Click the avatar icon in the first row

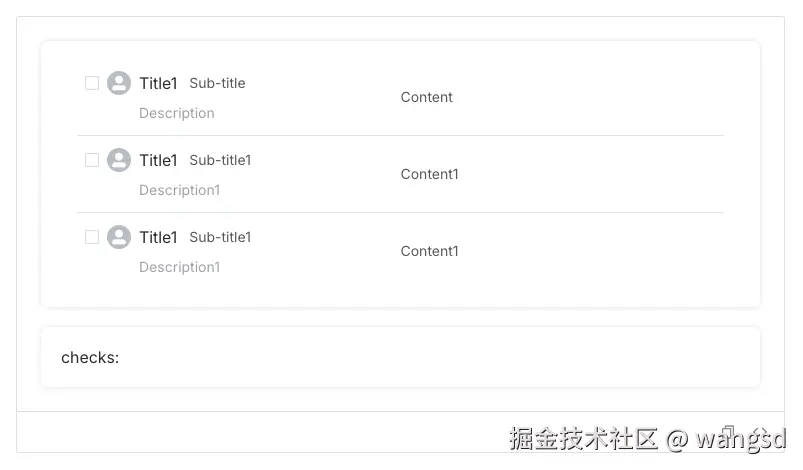119,83
